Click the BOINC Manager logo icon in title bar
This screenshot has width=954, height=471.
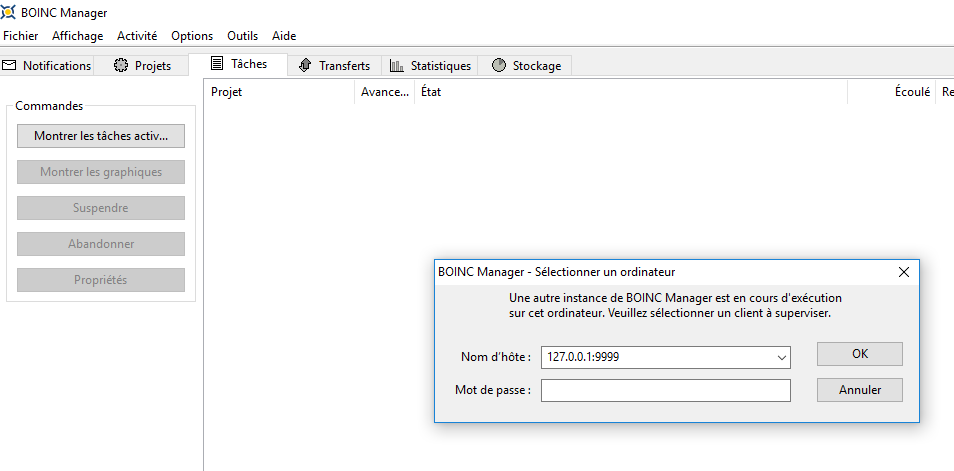(x=8, y=12)
